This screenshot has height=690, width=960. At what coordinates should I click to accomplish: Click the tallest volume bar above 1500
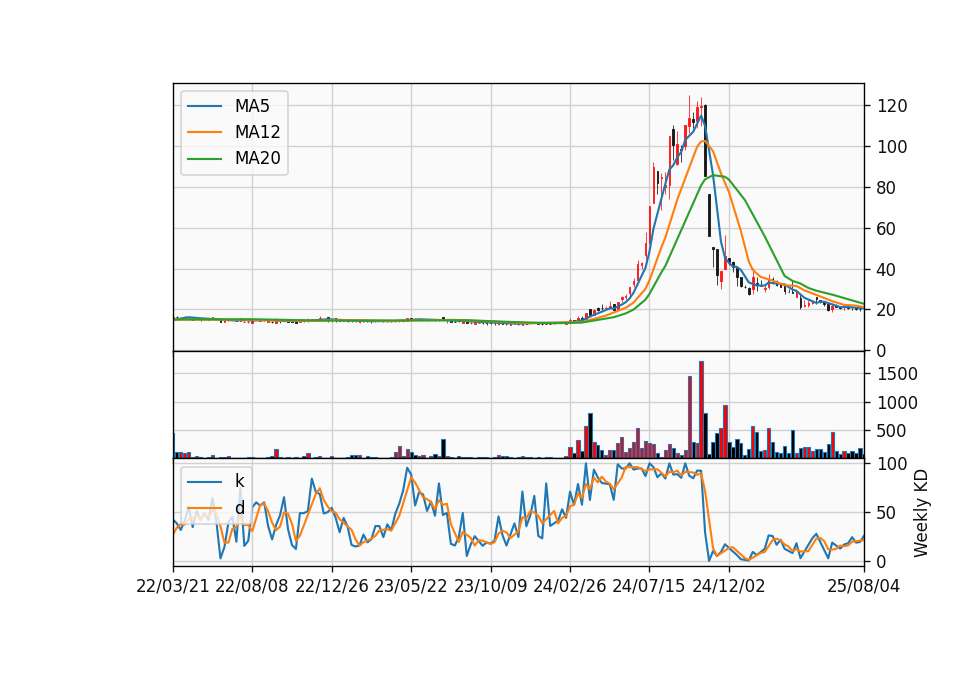(702, 410)
